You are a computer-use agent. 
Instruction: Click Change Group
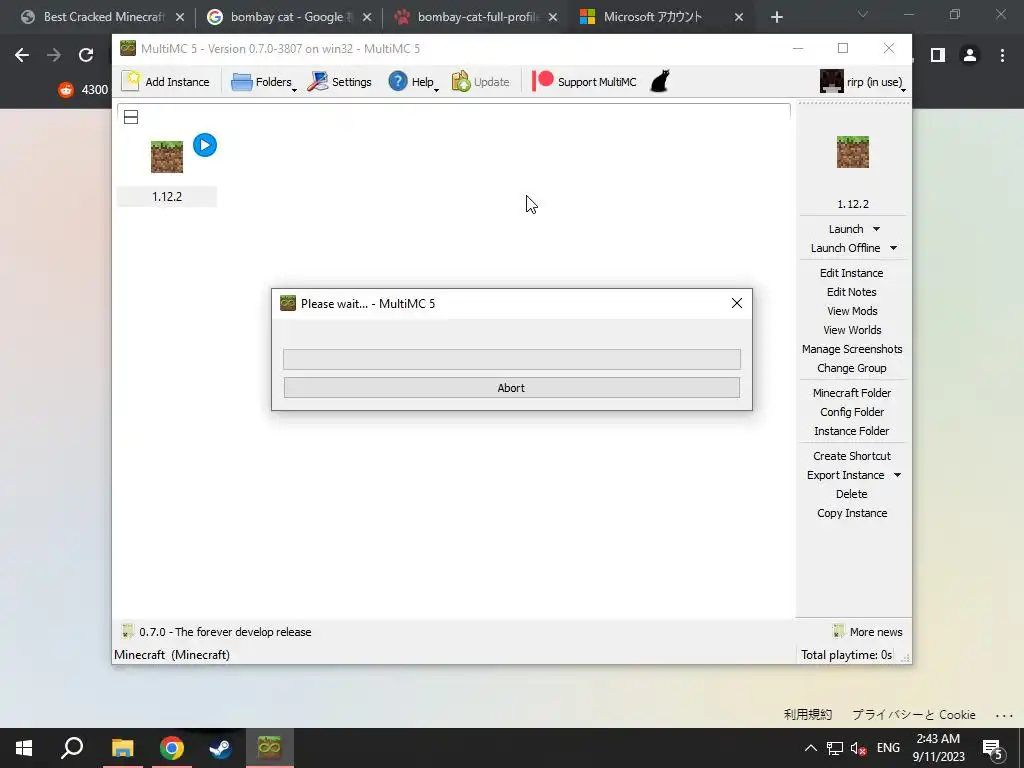852,368
